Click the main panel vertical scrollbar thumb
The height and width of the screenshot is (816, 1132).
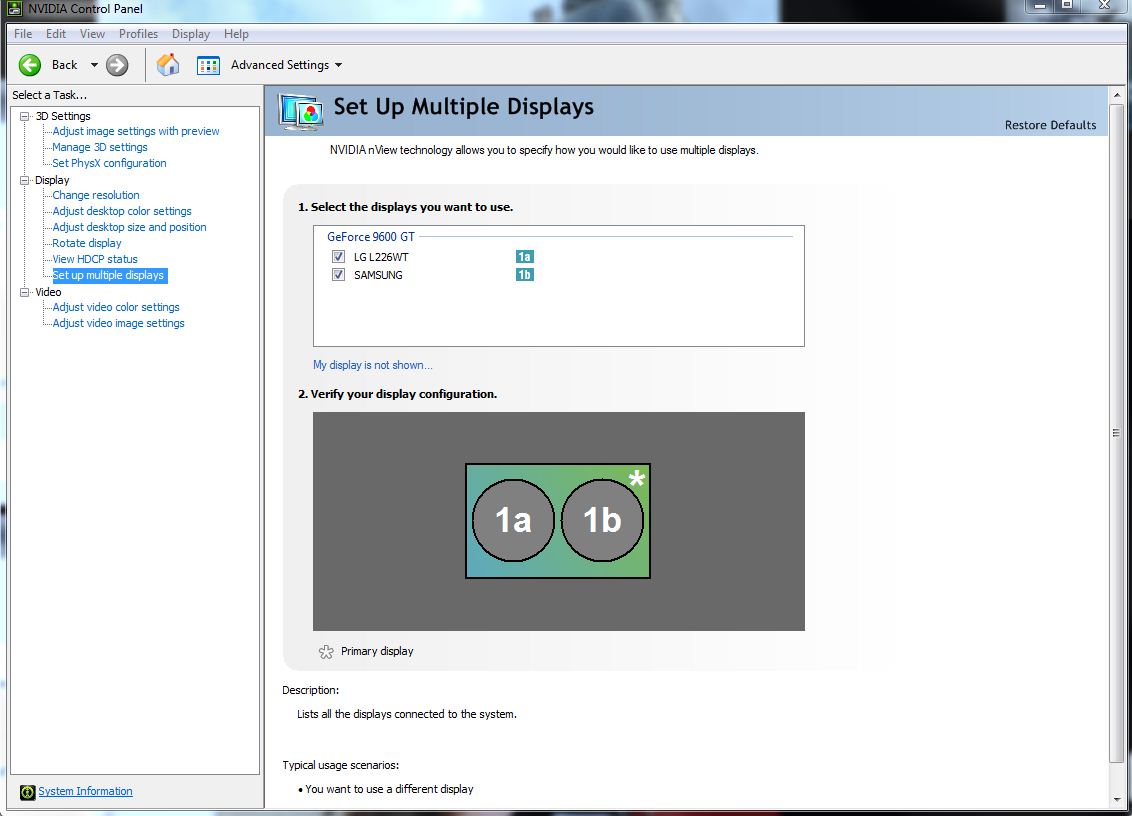(x=1116, y=433)
